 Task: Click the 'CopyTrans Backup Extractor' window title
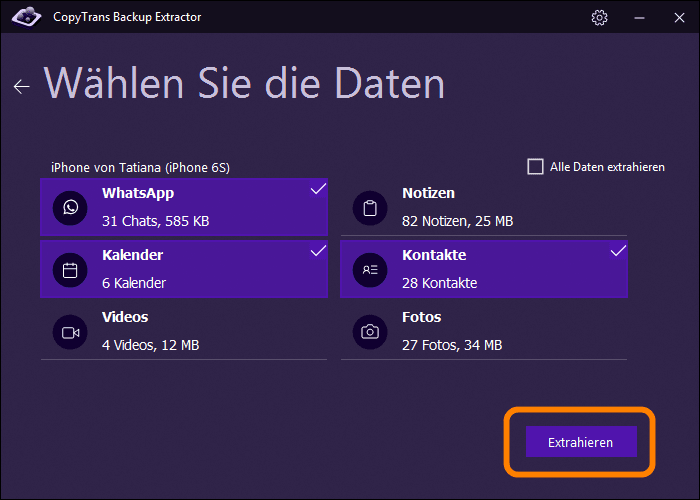pyautogui.click(x=127, y=17)
